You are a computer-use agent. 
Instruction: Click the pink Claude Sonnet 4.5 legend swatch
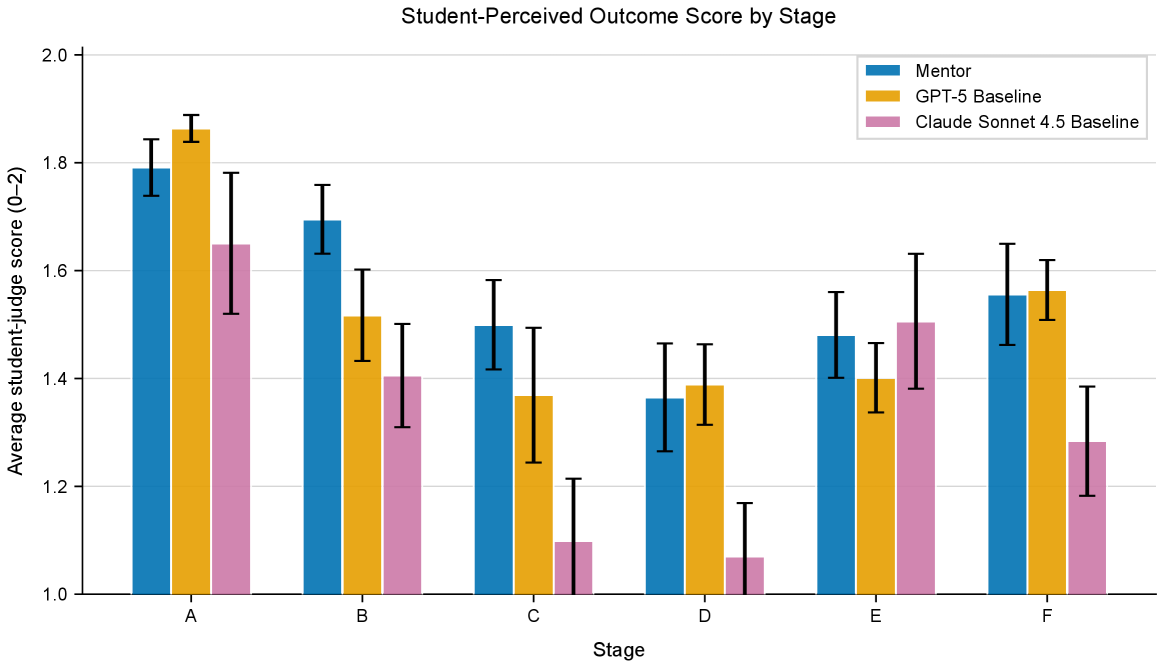(x=883, y=123)
